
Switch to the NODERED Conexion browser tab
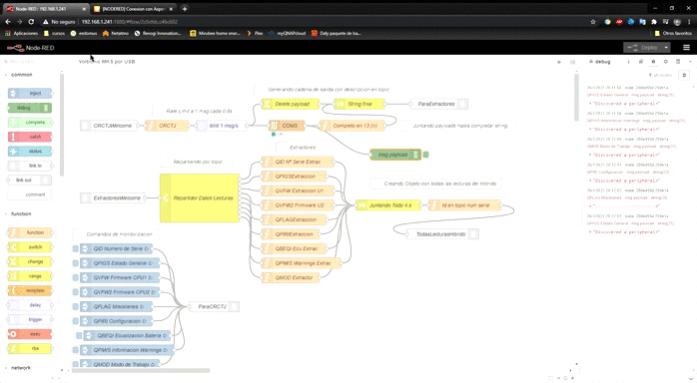(x=132, y=9)
